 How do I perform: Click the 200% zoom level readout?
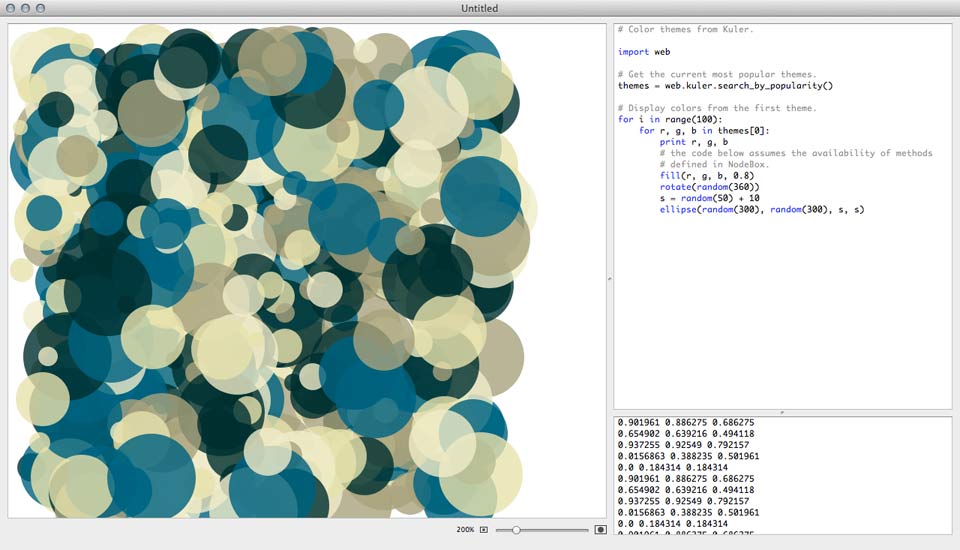click(x=465, y=530)
